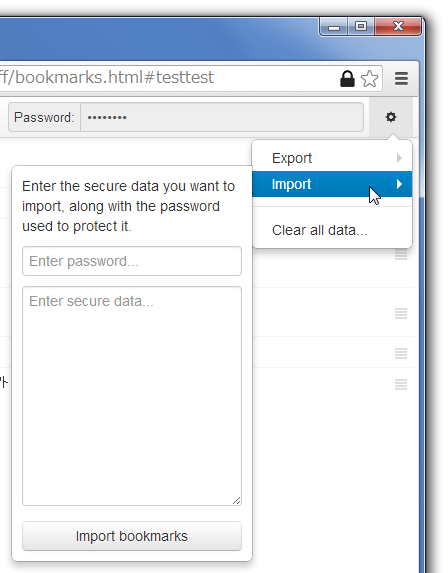Click the Enter secure data textarea
The height and width of the screenshot is (573, 448).
[132, 396]
